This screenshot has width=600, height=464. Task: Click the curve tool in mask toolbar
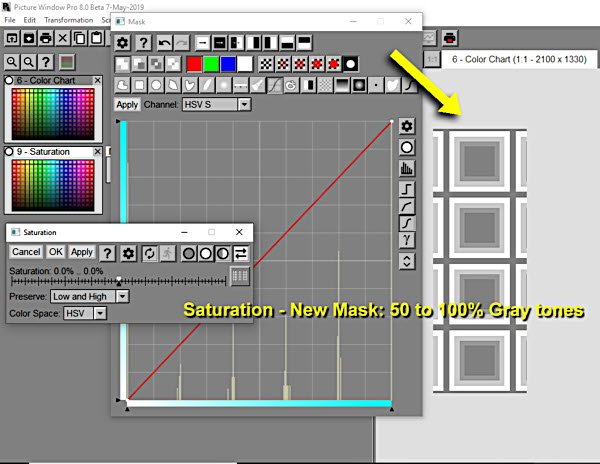point(275,85)
